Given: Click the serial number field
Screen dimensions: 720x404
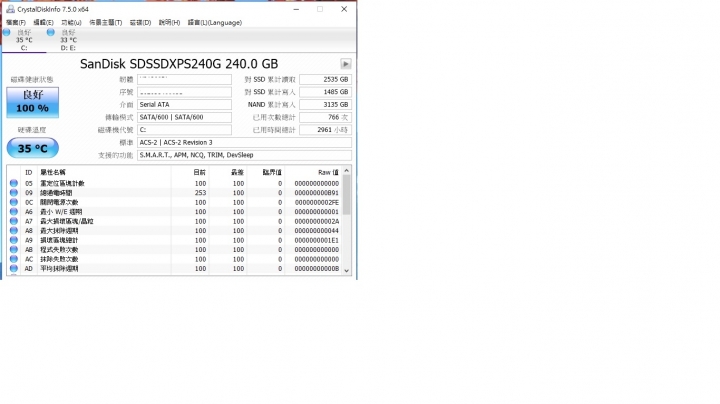Looking at the screenshot, I should [x=184, y=92].
